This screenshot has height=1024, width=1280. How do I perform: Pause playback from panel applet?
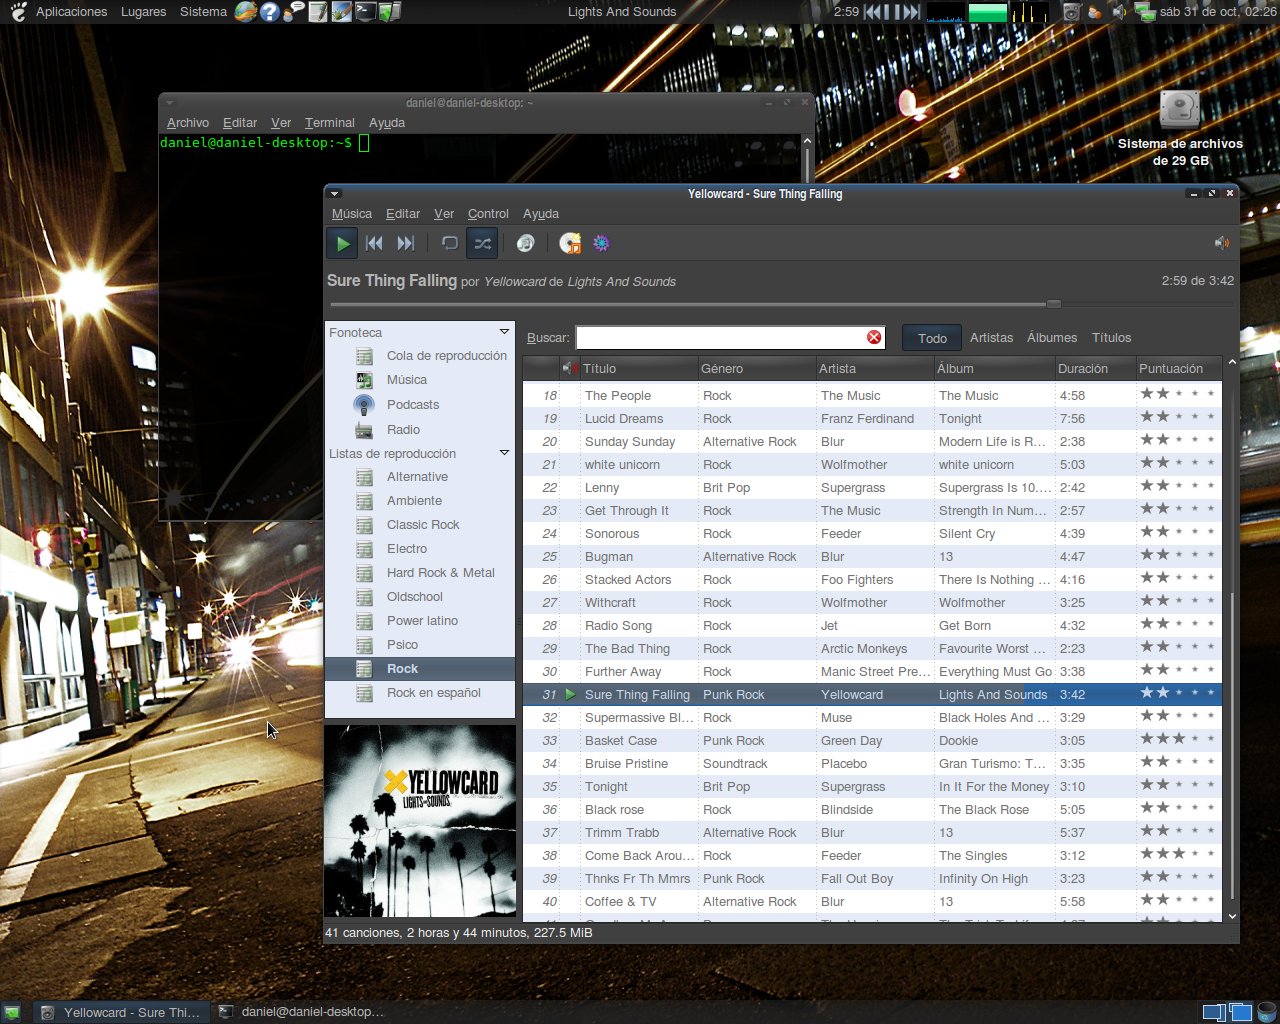click(x=892, y=12)
